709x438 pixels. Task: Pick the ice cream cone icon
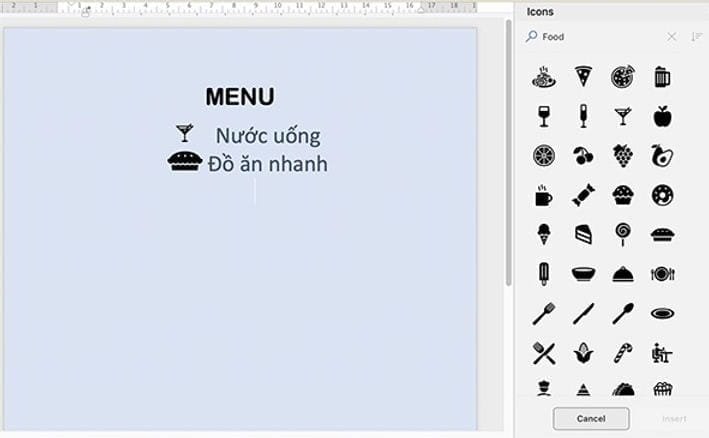(x=544, y=235)
